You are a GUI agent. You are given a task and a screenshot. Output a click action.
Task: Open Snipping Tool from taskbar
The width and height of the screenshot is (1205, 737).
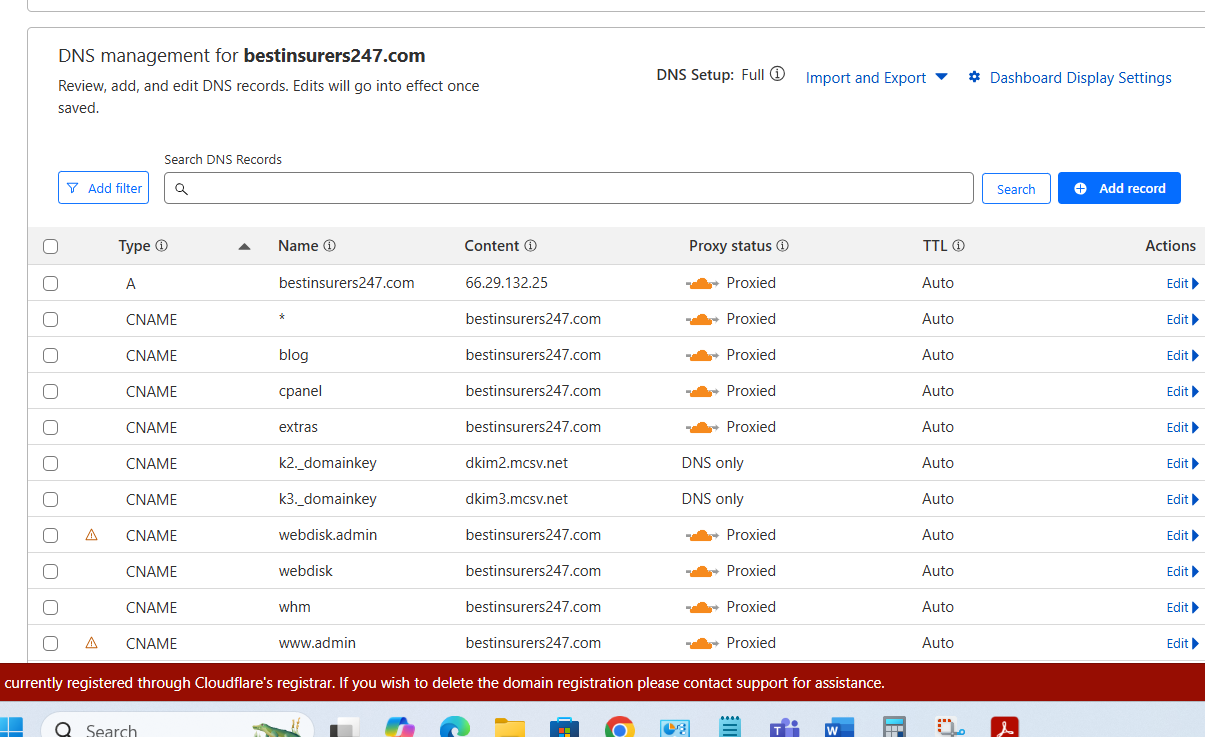coord(949,728)
